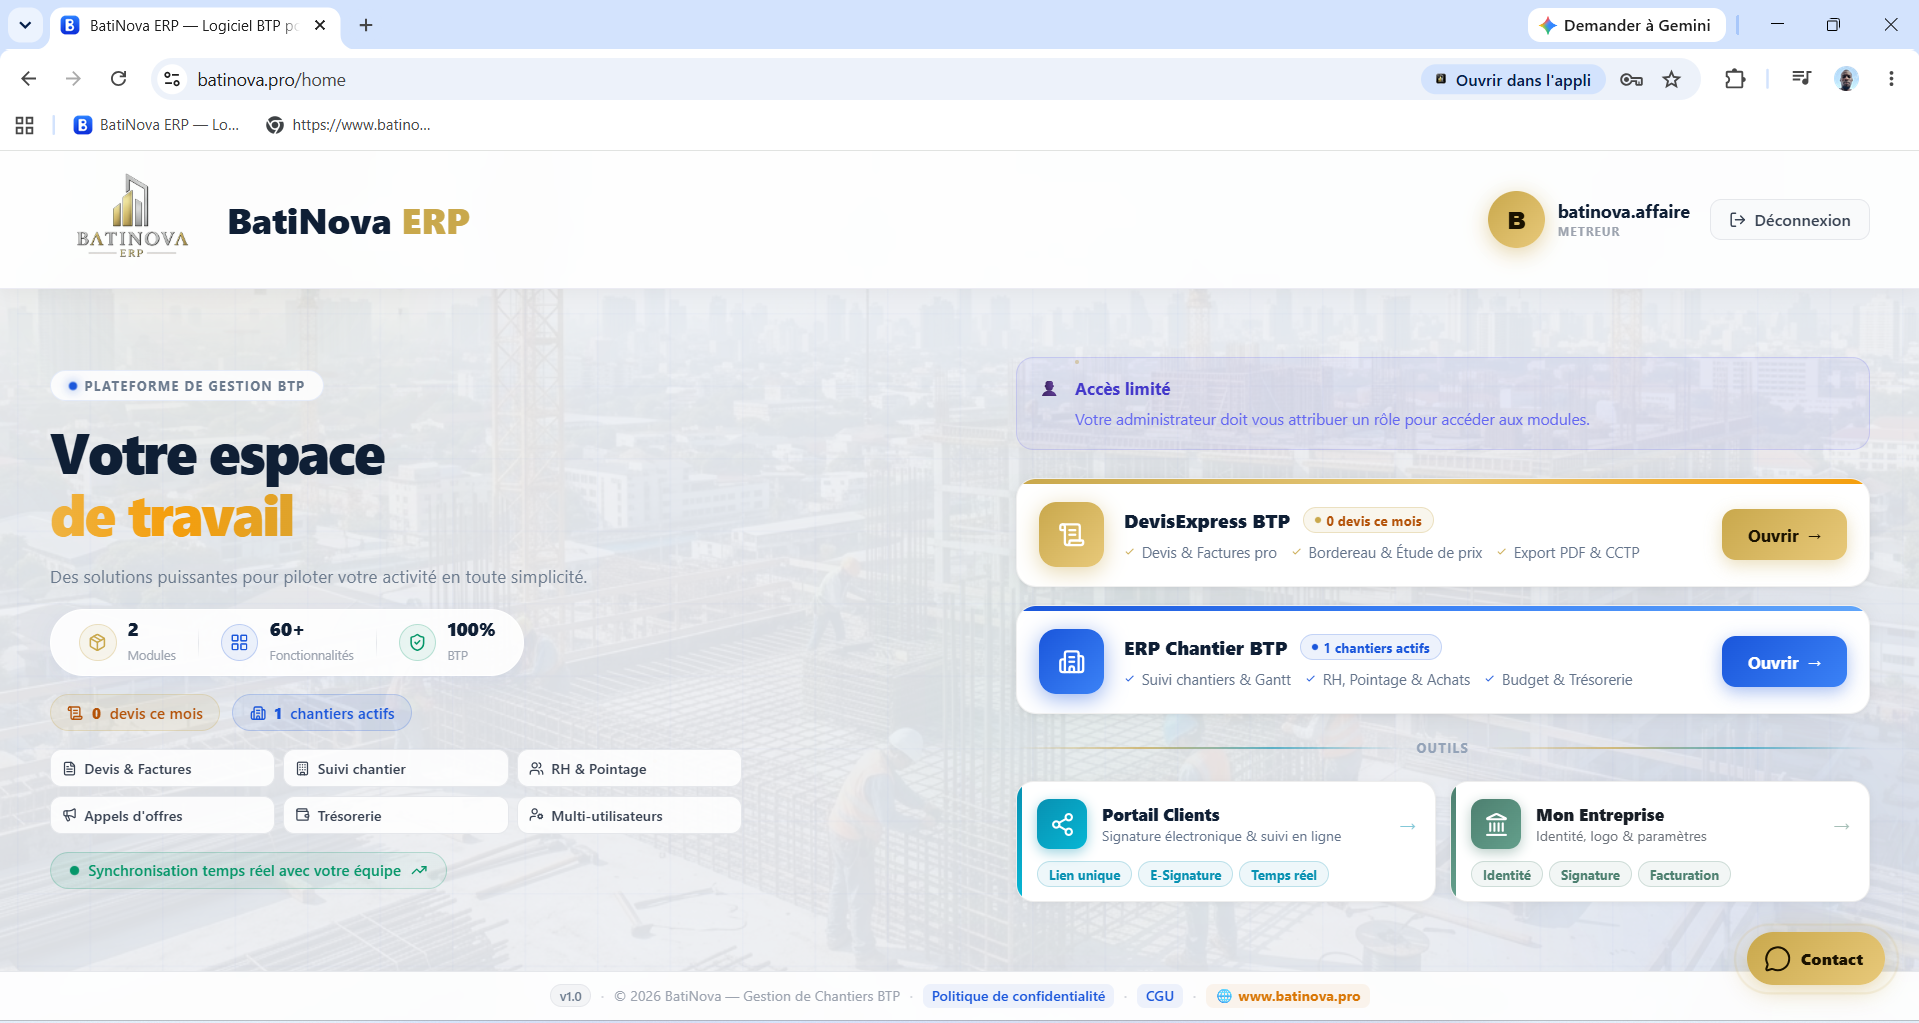Click the v1.0 version badge
The width and height of the screenshot is (1919, 1023).
tap(570, 996)
